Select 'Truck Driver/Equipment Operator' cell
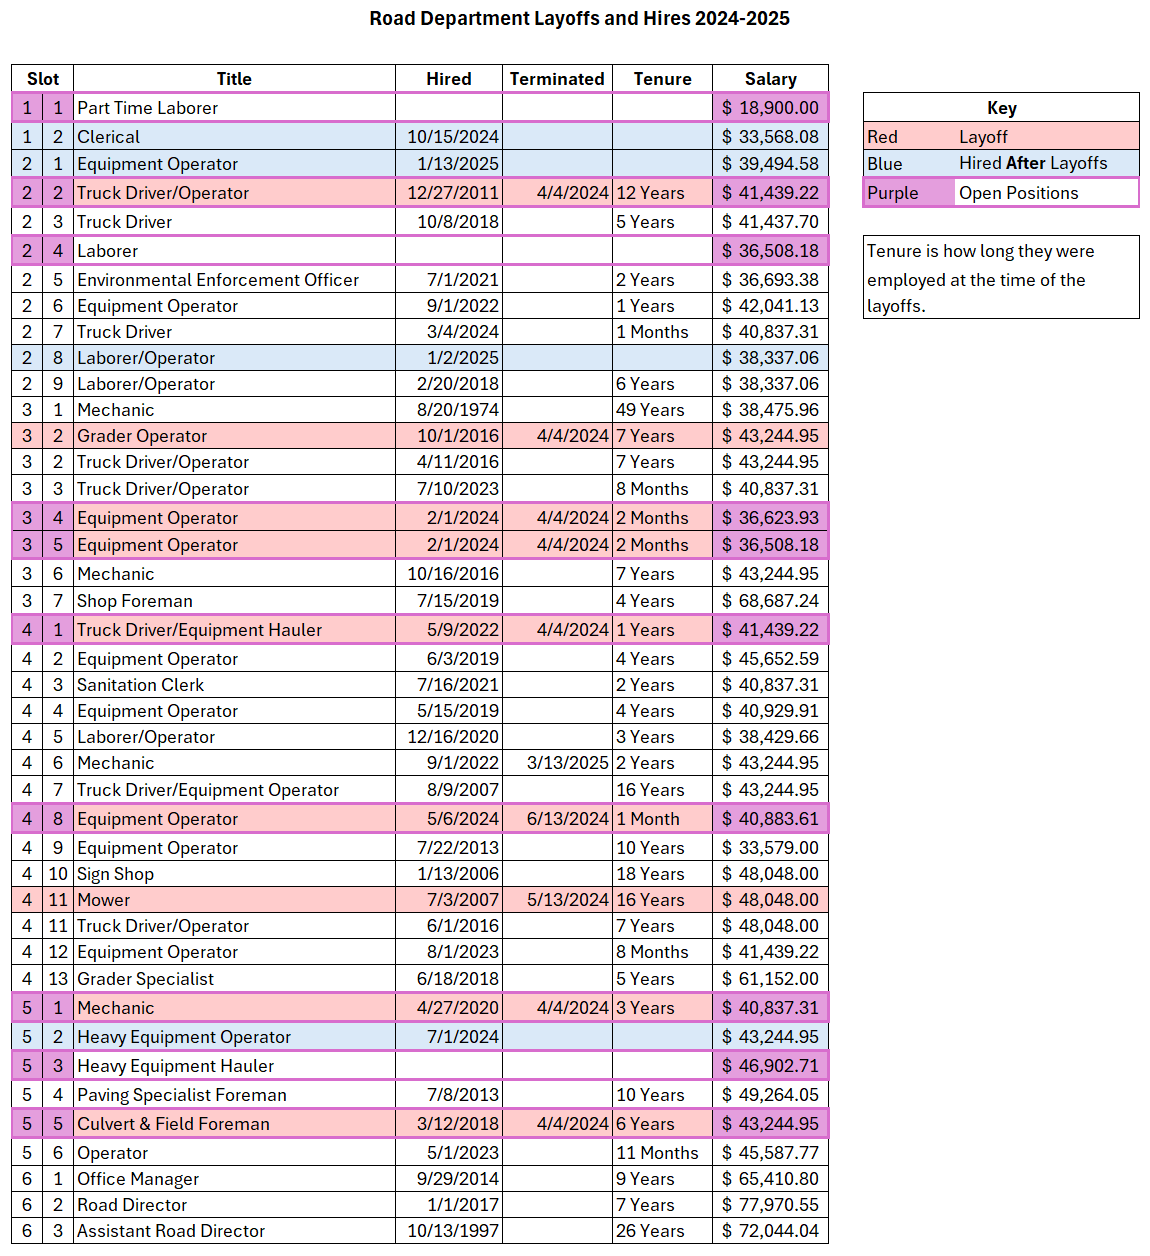1150x1256 pixels. 234,790
